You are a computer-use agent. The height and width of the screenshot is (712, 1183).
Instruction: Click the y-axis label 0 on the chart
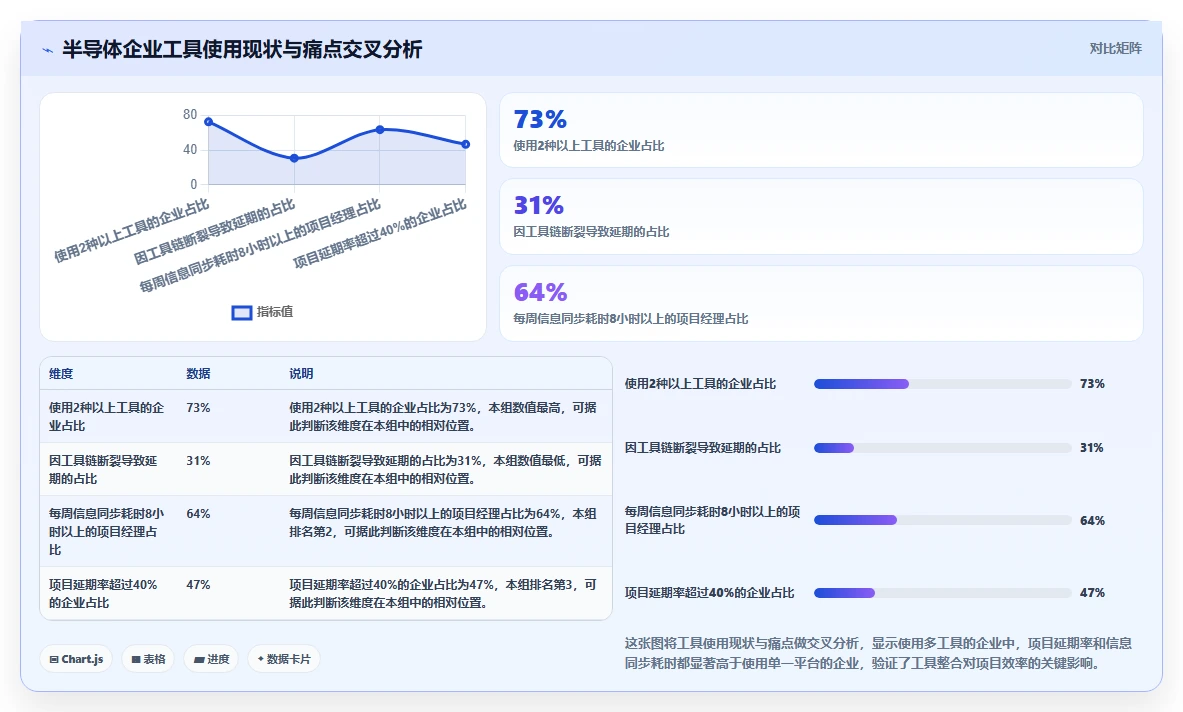point(193,184)
